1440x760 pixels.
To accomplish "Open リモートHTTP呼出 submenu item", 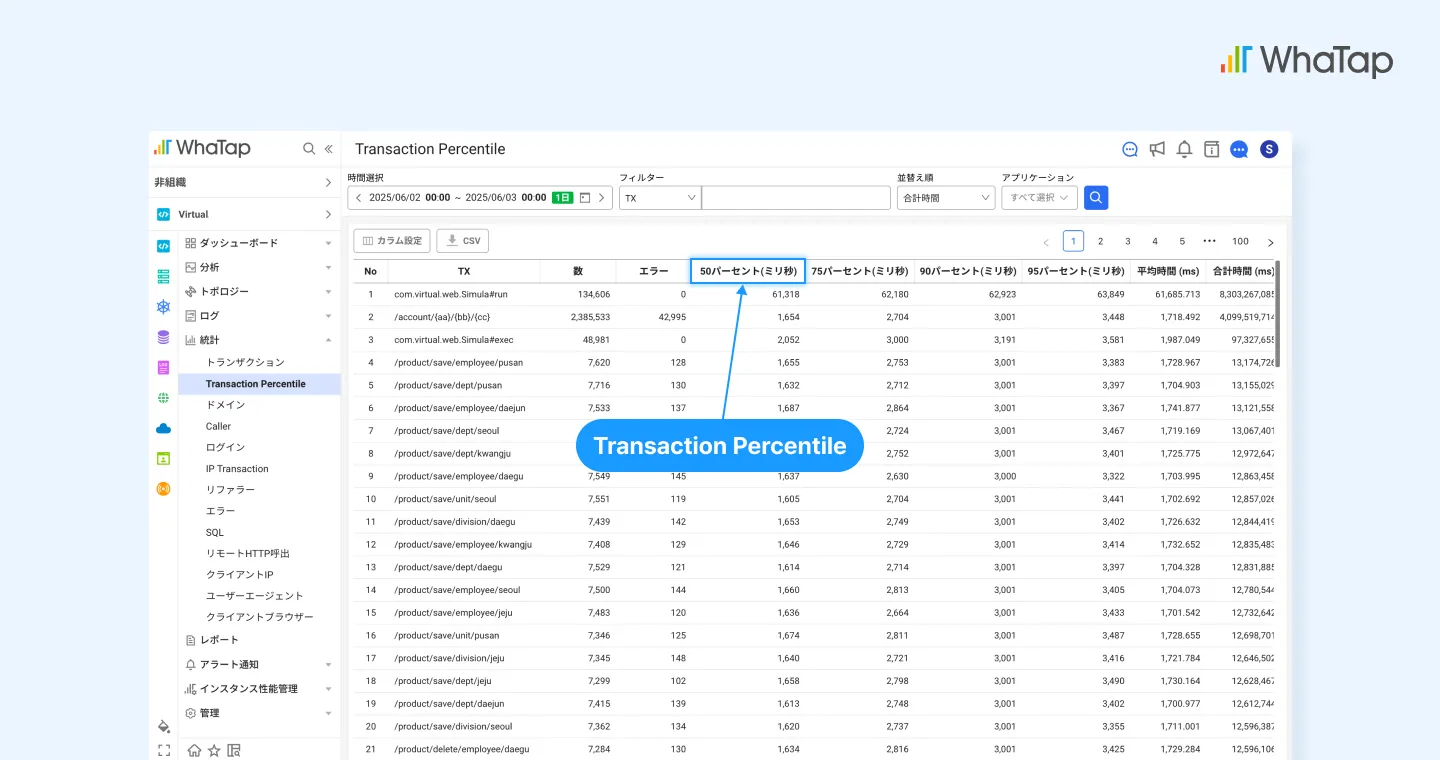I will point(248,553).
